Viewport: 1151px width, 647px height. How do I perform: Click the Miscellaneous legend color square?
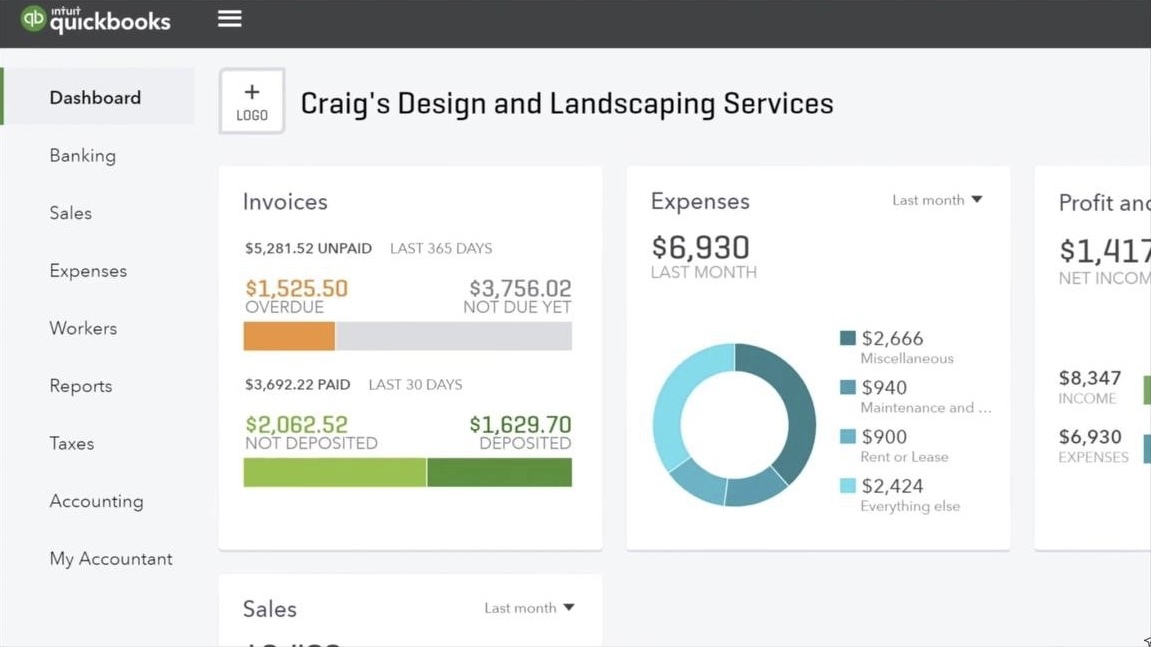(848, 338)
